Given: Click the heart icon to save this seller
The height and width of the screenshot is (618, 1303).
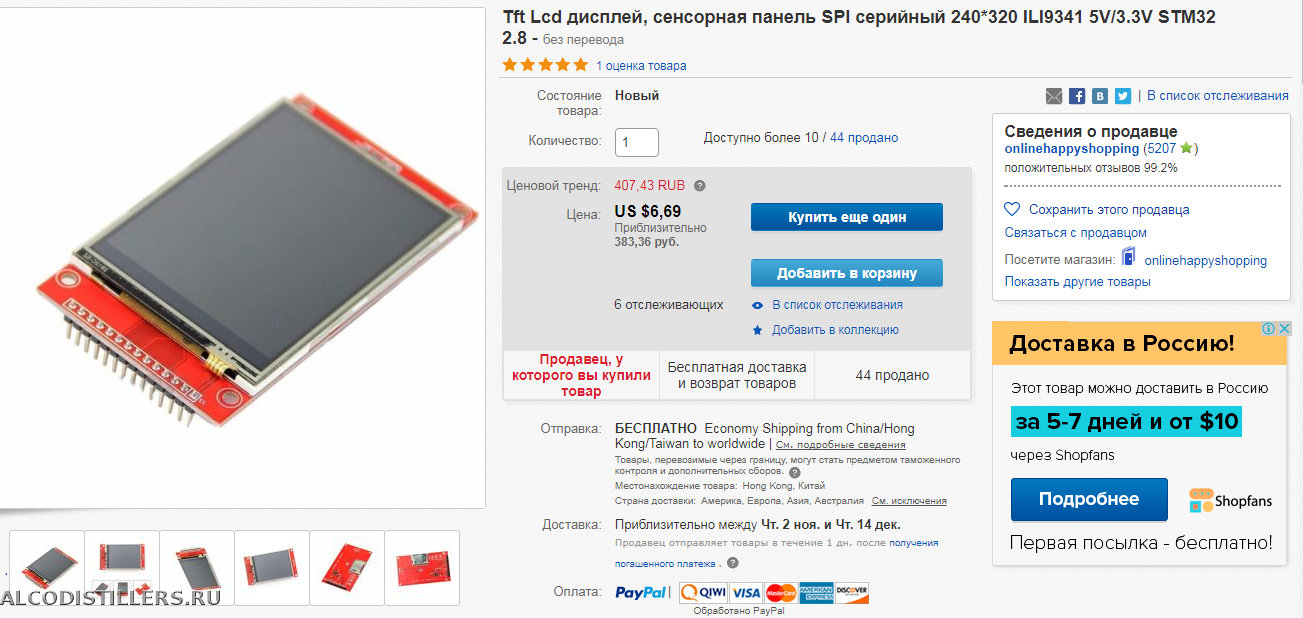Looking at the screenshot, I should (x=1012, y=210).
